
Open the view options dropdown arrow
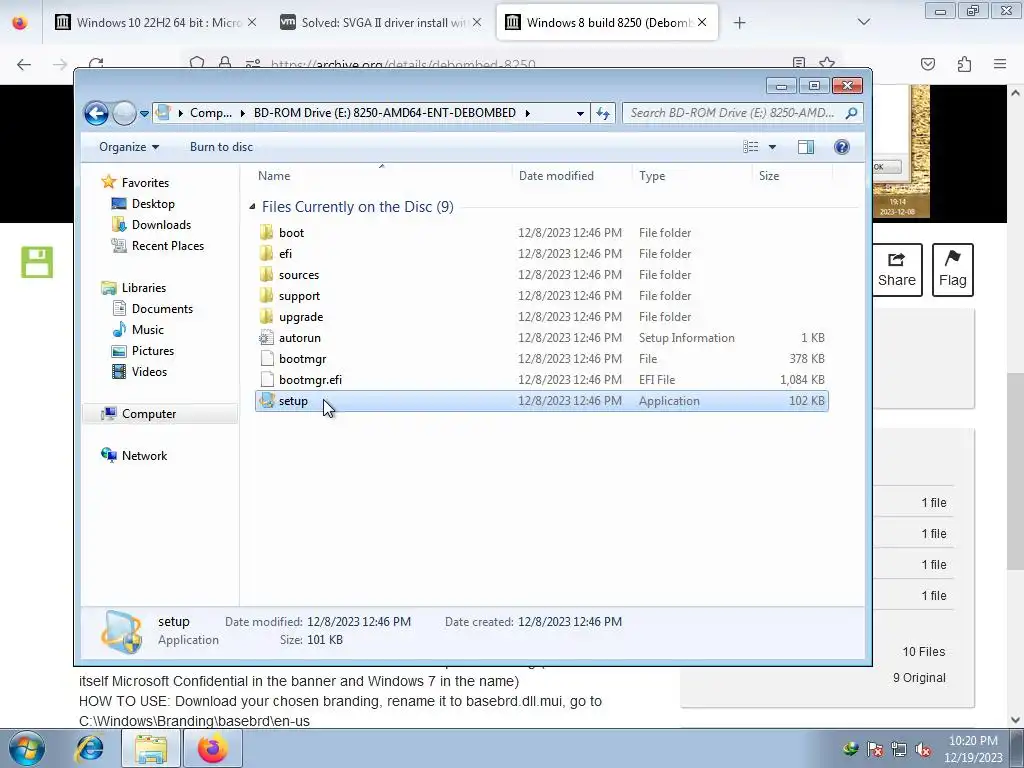(x=772, y=147)
